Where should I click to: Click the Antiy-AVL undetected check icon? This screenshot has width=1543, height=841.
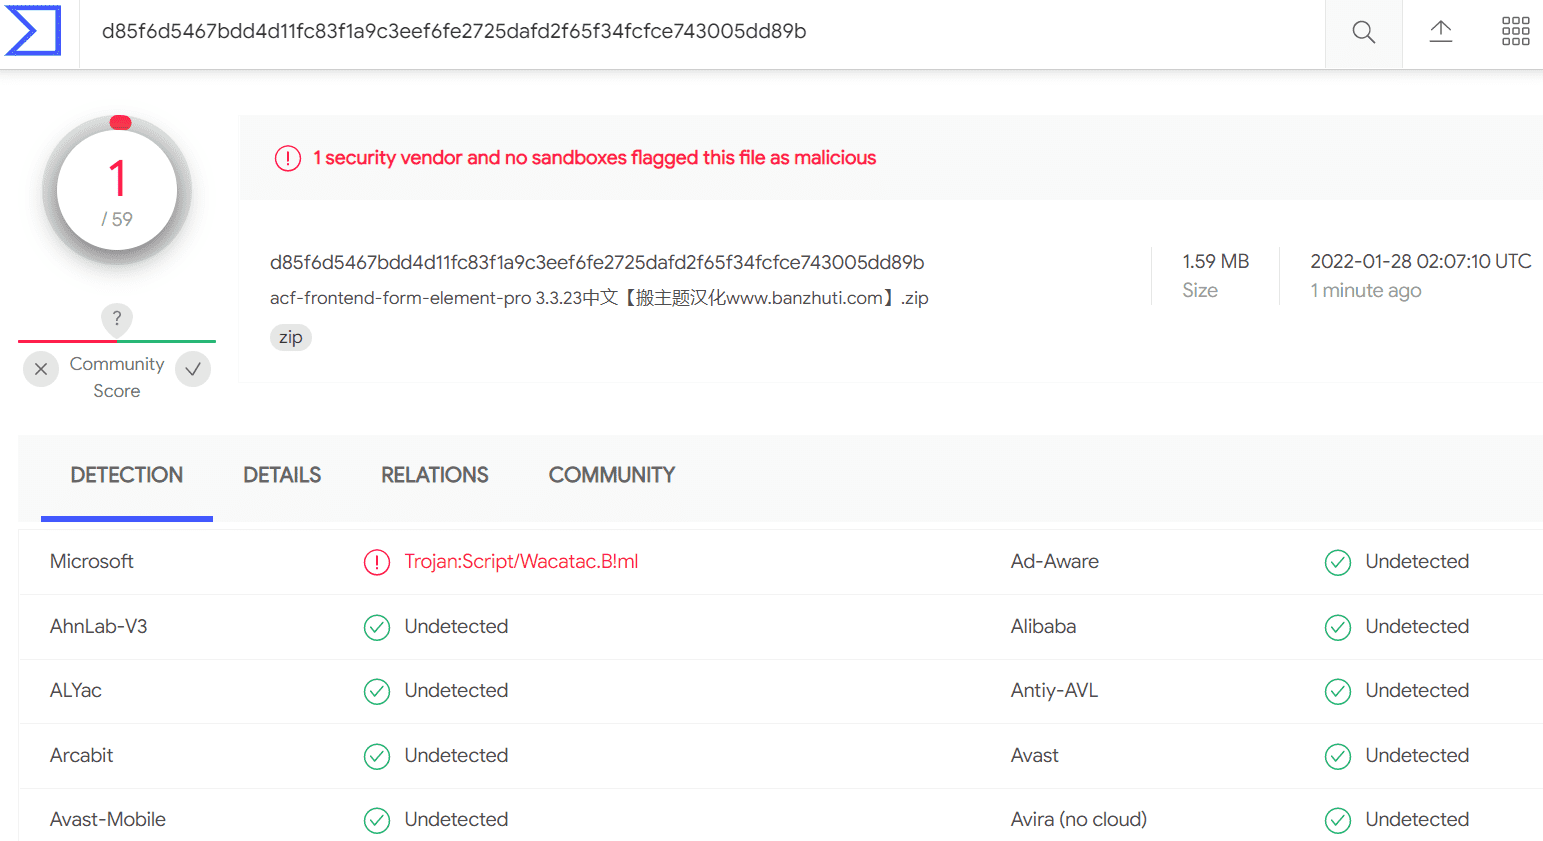1338,691
